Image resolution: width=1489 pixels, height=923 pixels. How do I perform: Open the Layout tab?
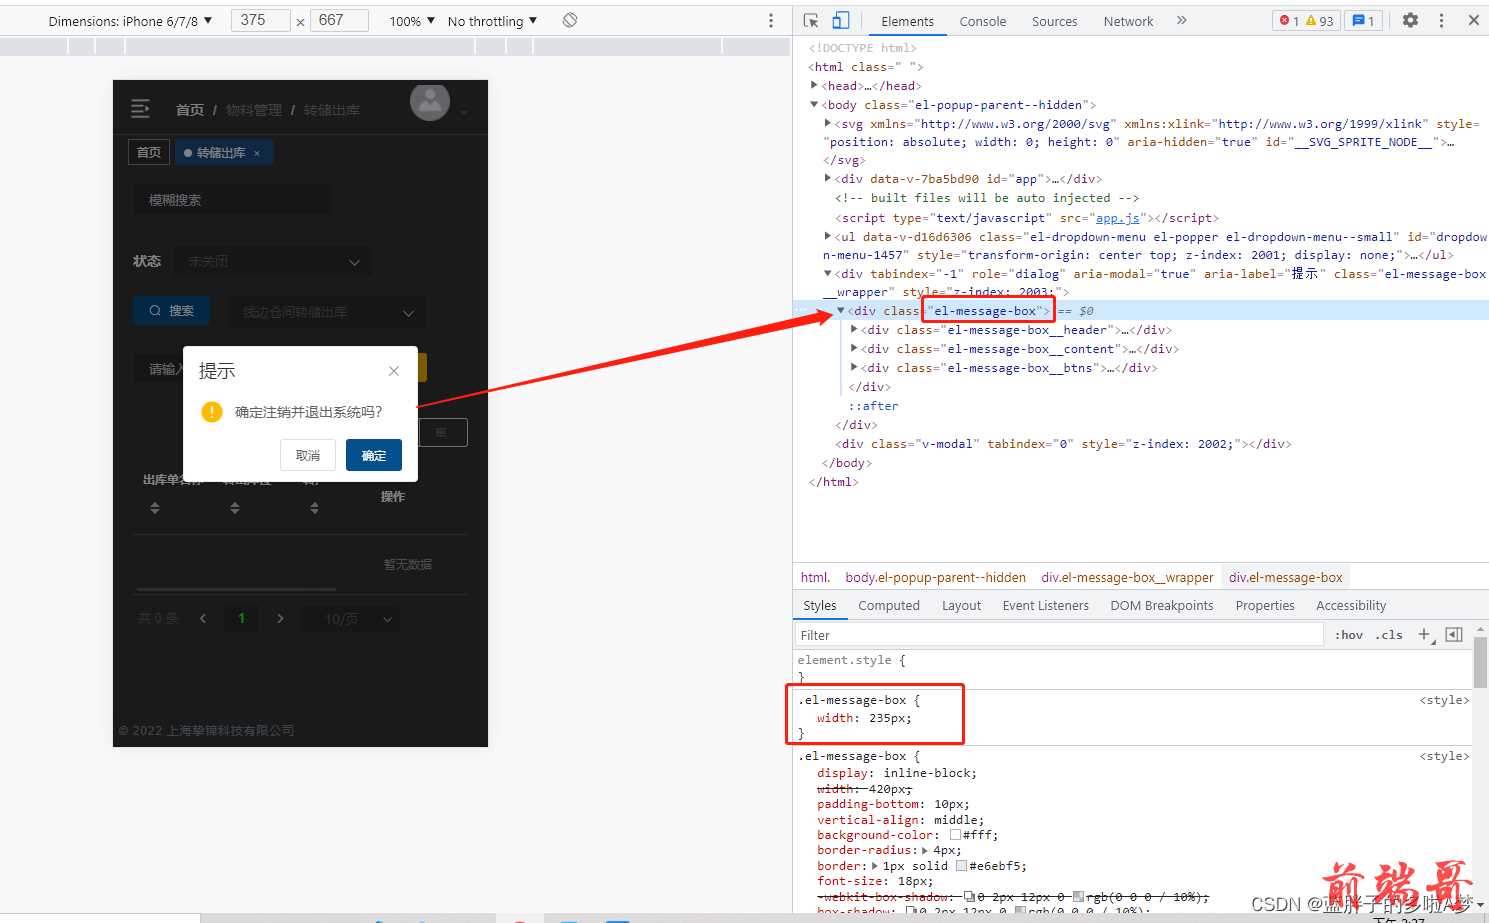(x=961, y=605)
